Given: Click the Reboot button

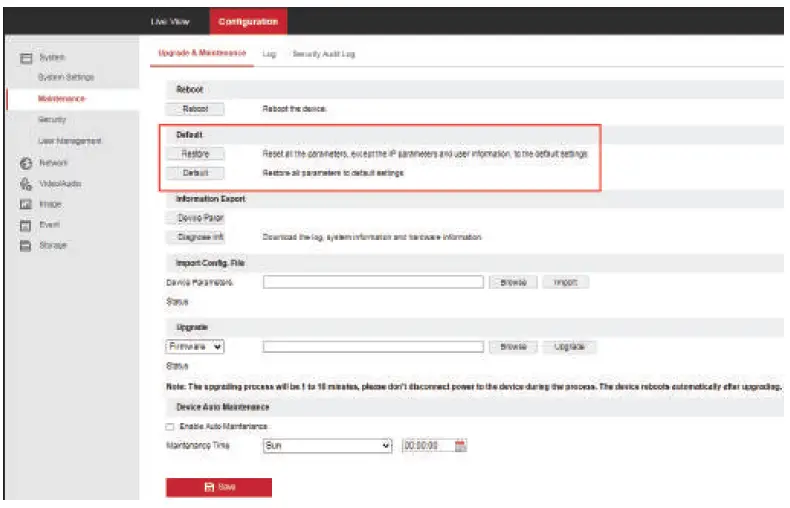Looking at the screenshot, I should (195, 109).
